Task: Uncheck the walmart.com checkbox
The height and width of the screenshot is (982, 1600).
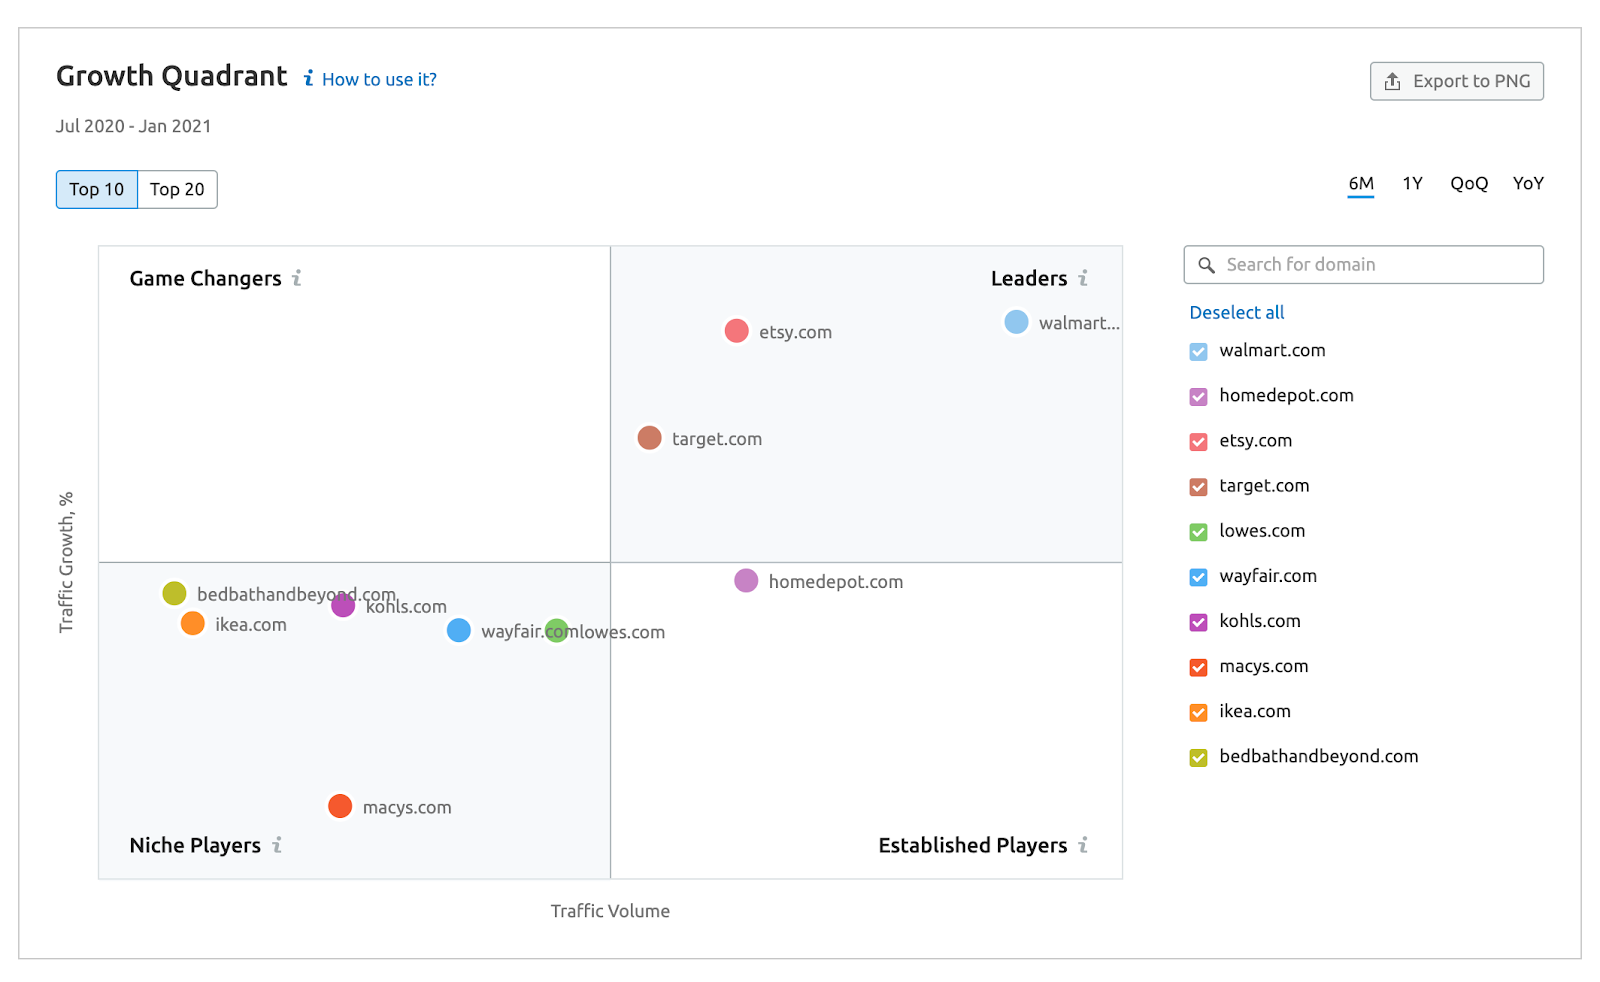Action: 1198,352
